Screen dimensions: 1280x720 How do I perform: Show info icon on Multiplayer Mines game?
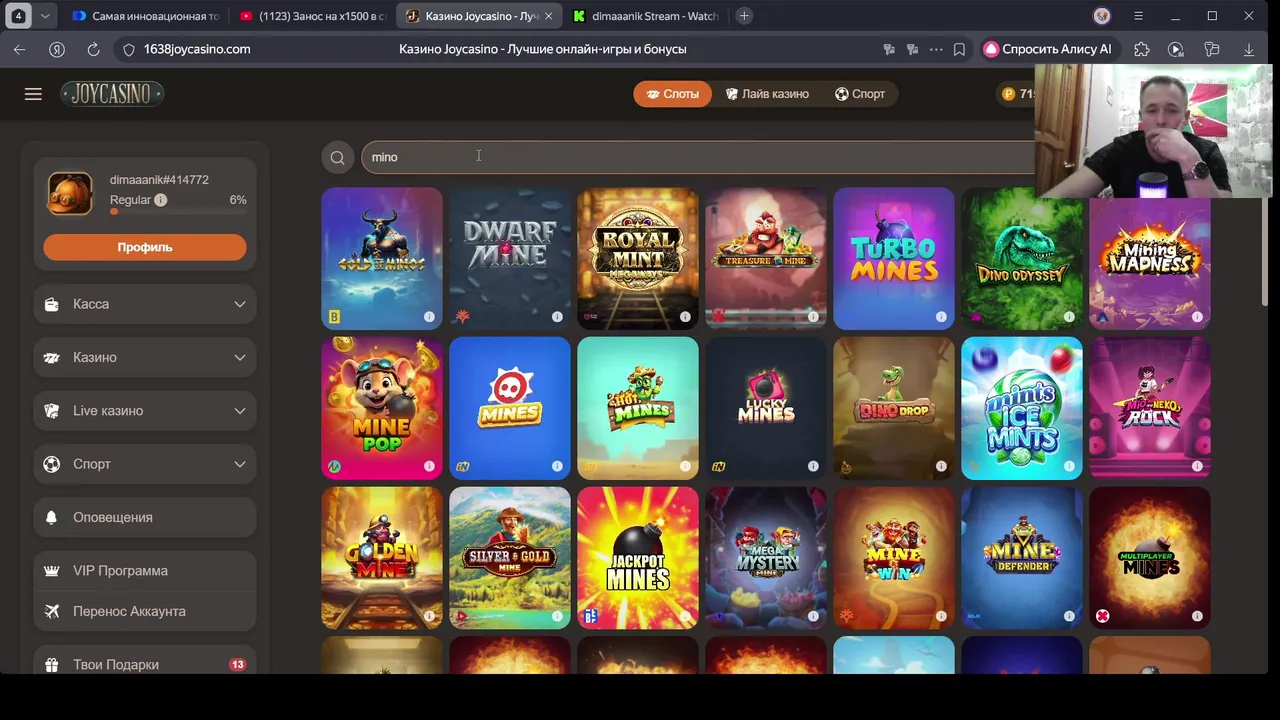pyautogui.click(x=1197, y=616)
